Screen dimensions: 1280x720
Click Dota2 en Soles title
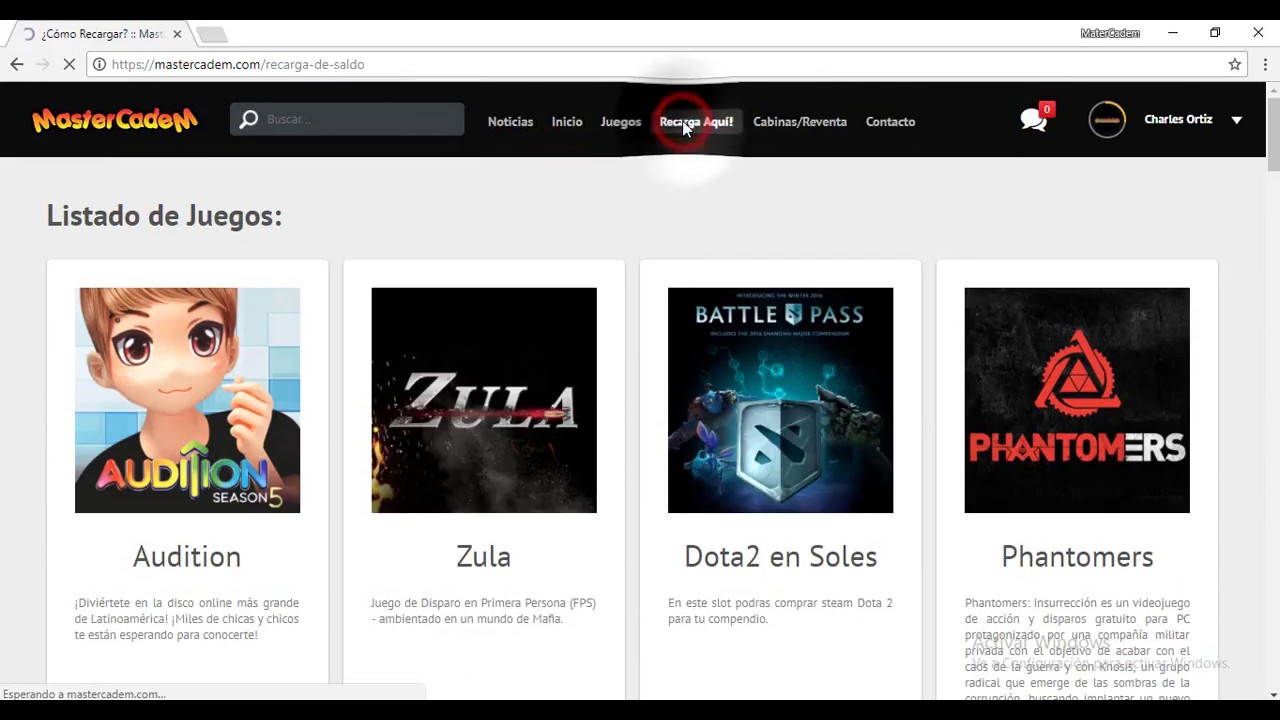click(x=780, y=556)
